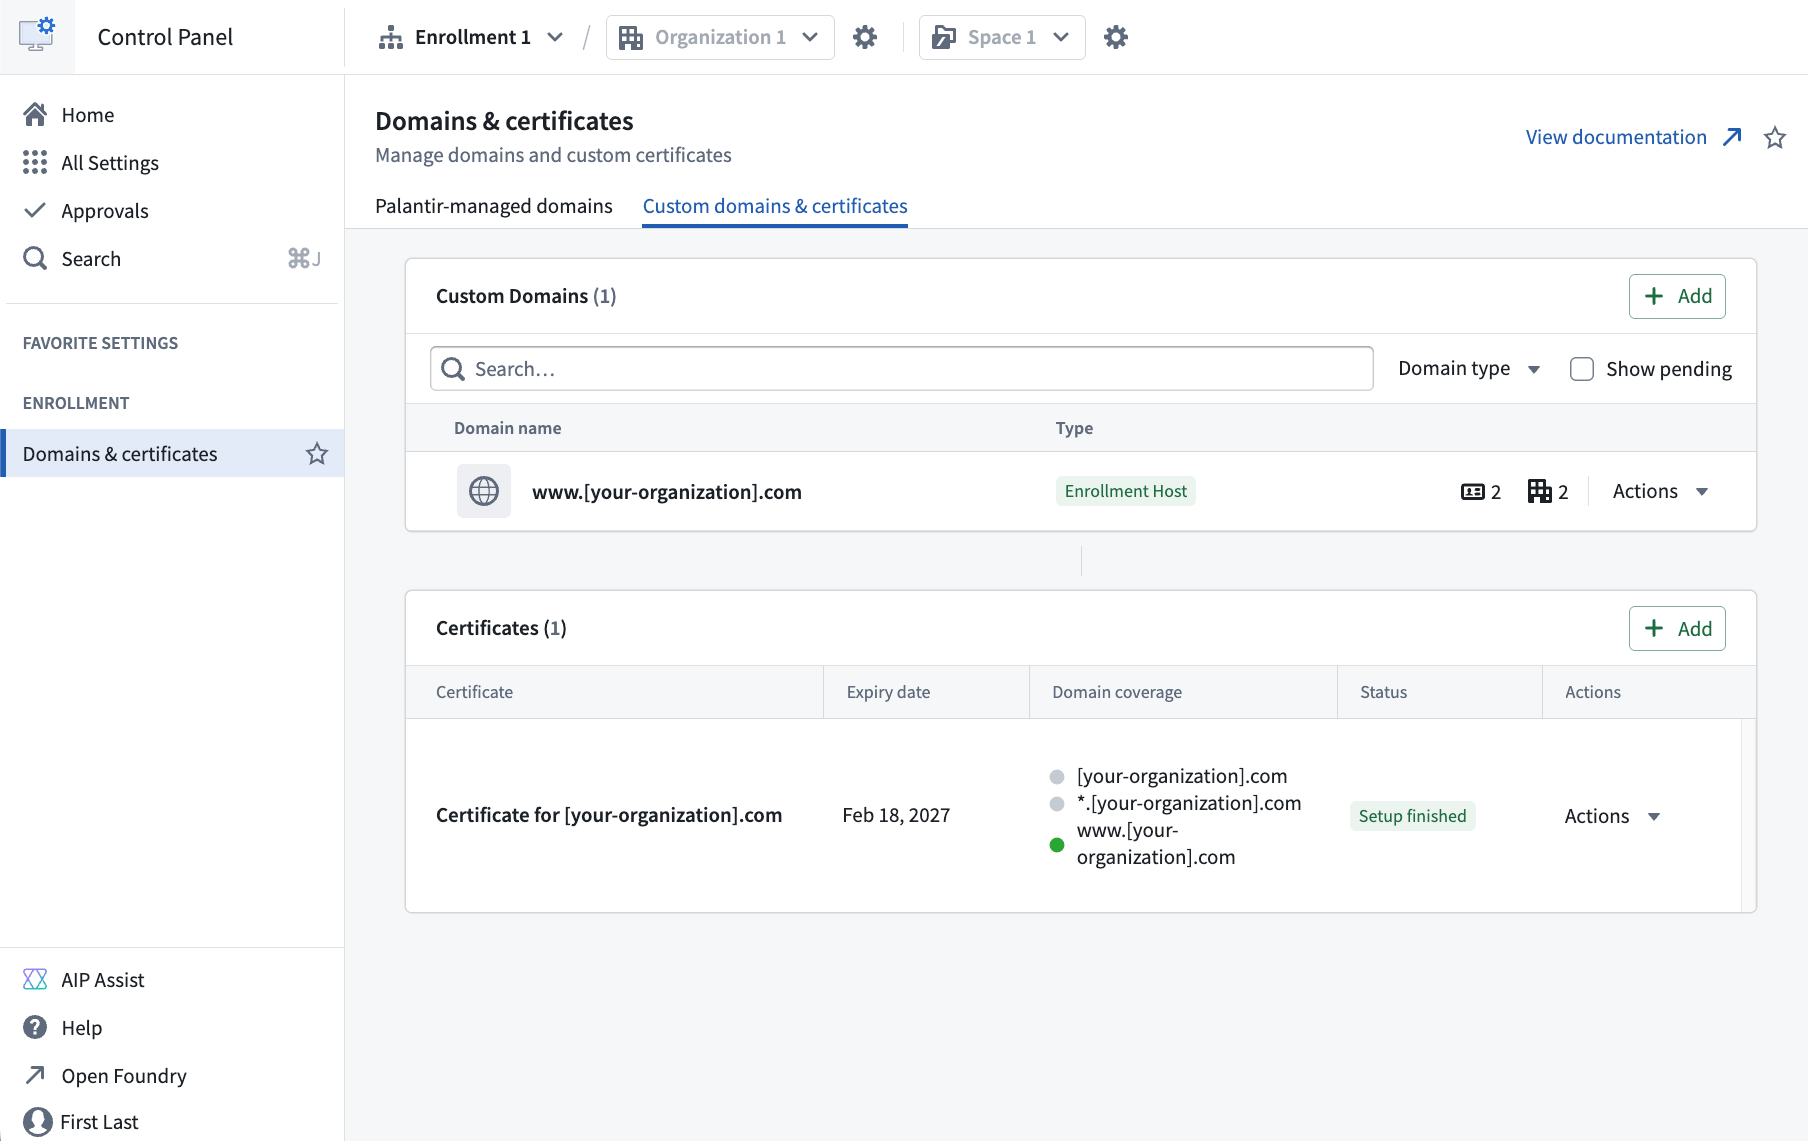Click the sidebar Search magnifier icon
The image size is (1808, 1141).
pyautogui.click(x=35, y=259)
